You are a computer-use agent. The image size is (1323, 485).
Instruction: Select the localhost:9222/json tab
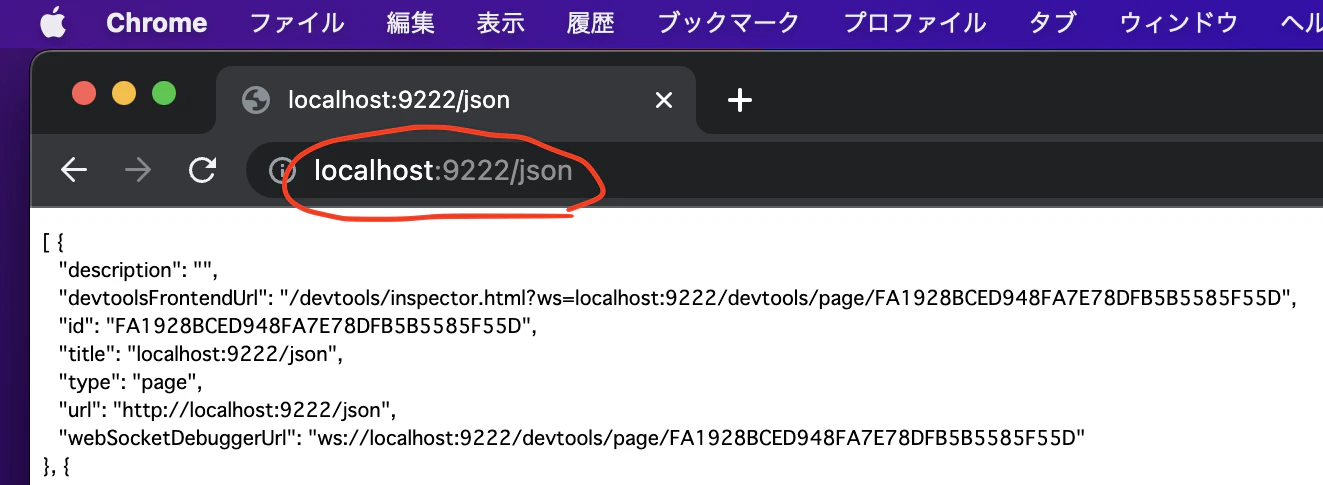455,100
